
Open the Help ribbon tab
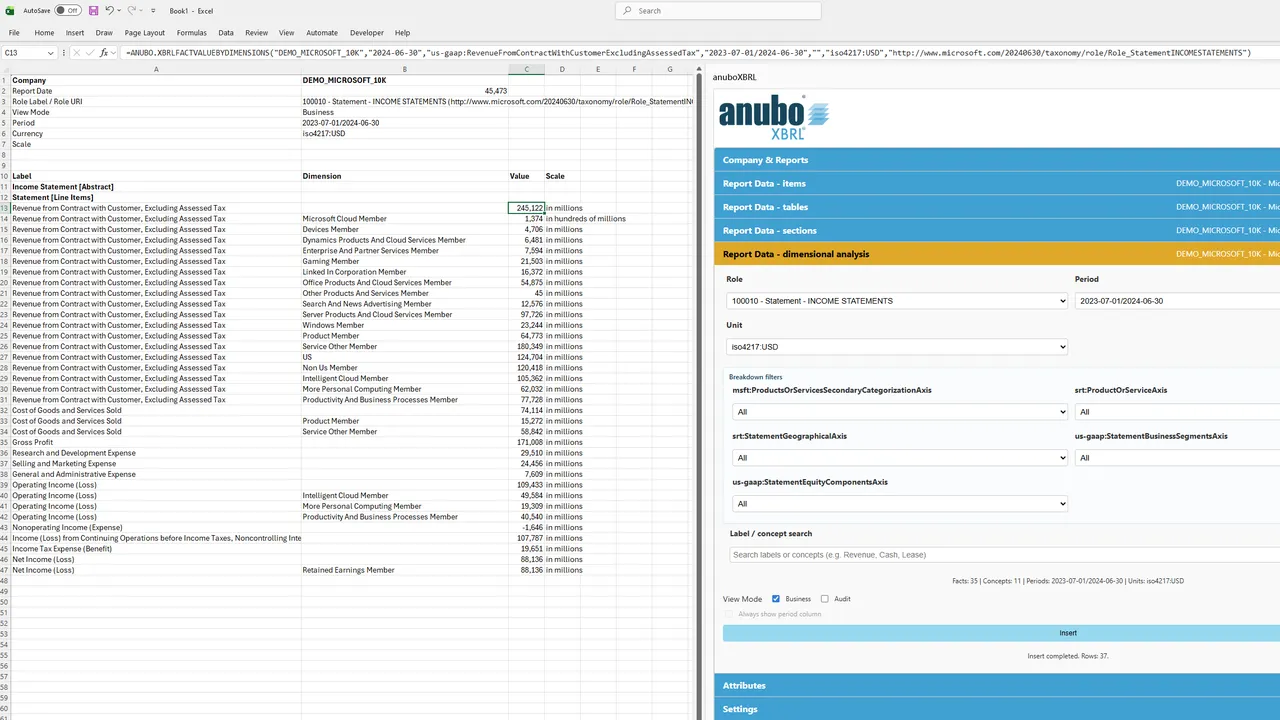(x=402, y=33)
